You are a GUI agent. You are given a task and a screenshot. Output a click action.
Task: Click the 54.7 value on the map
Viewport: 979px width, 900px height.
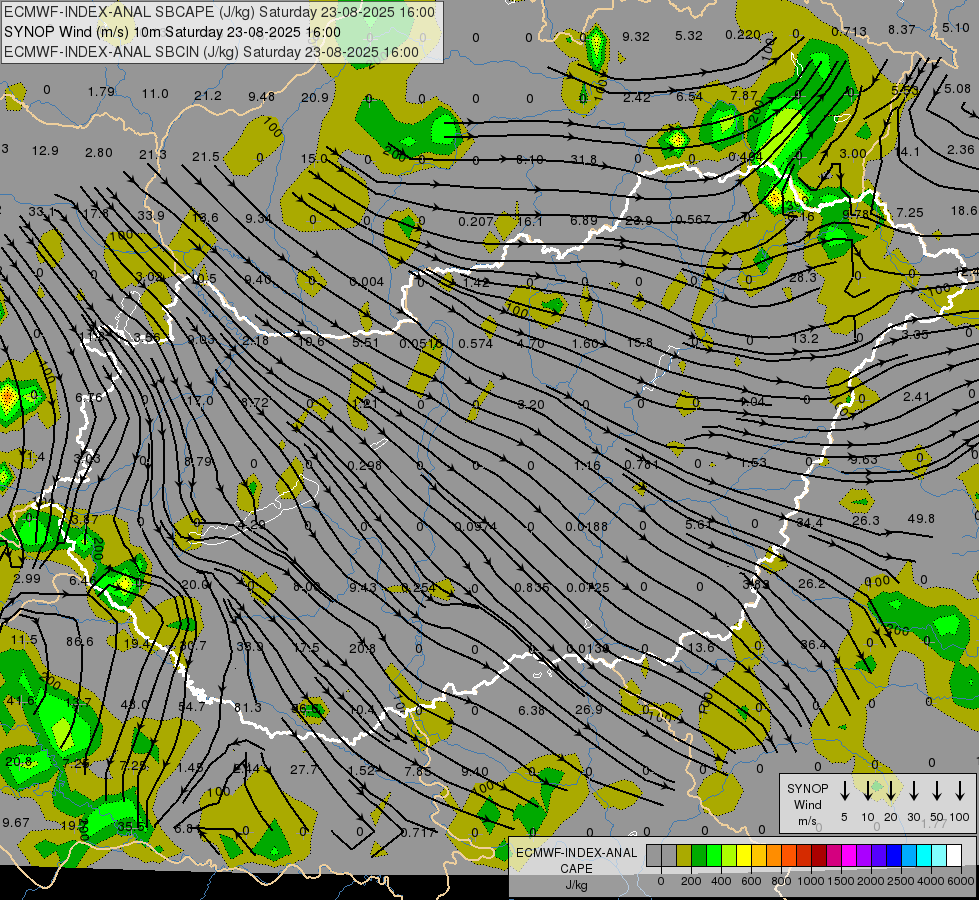pos(192,706)
